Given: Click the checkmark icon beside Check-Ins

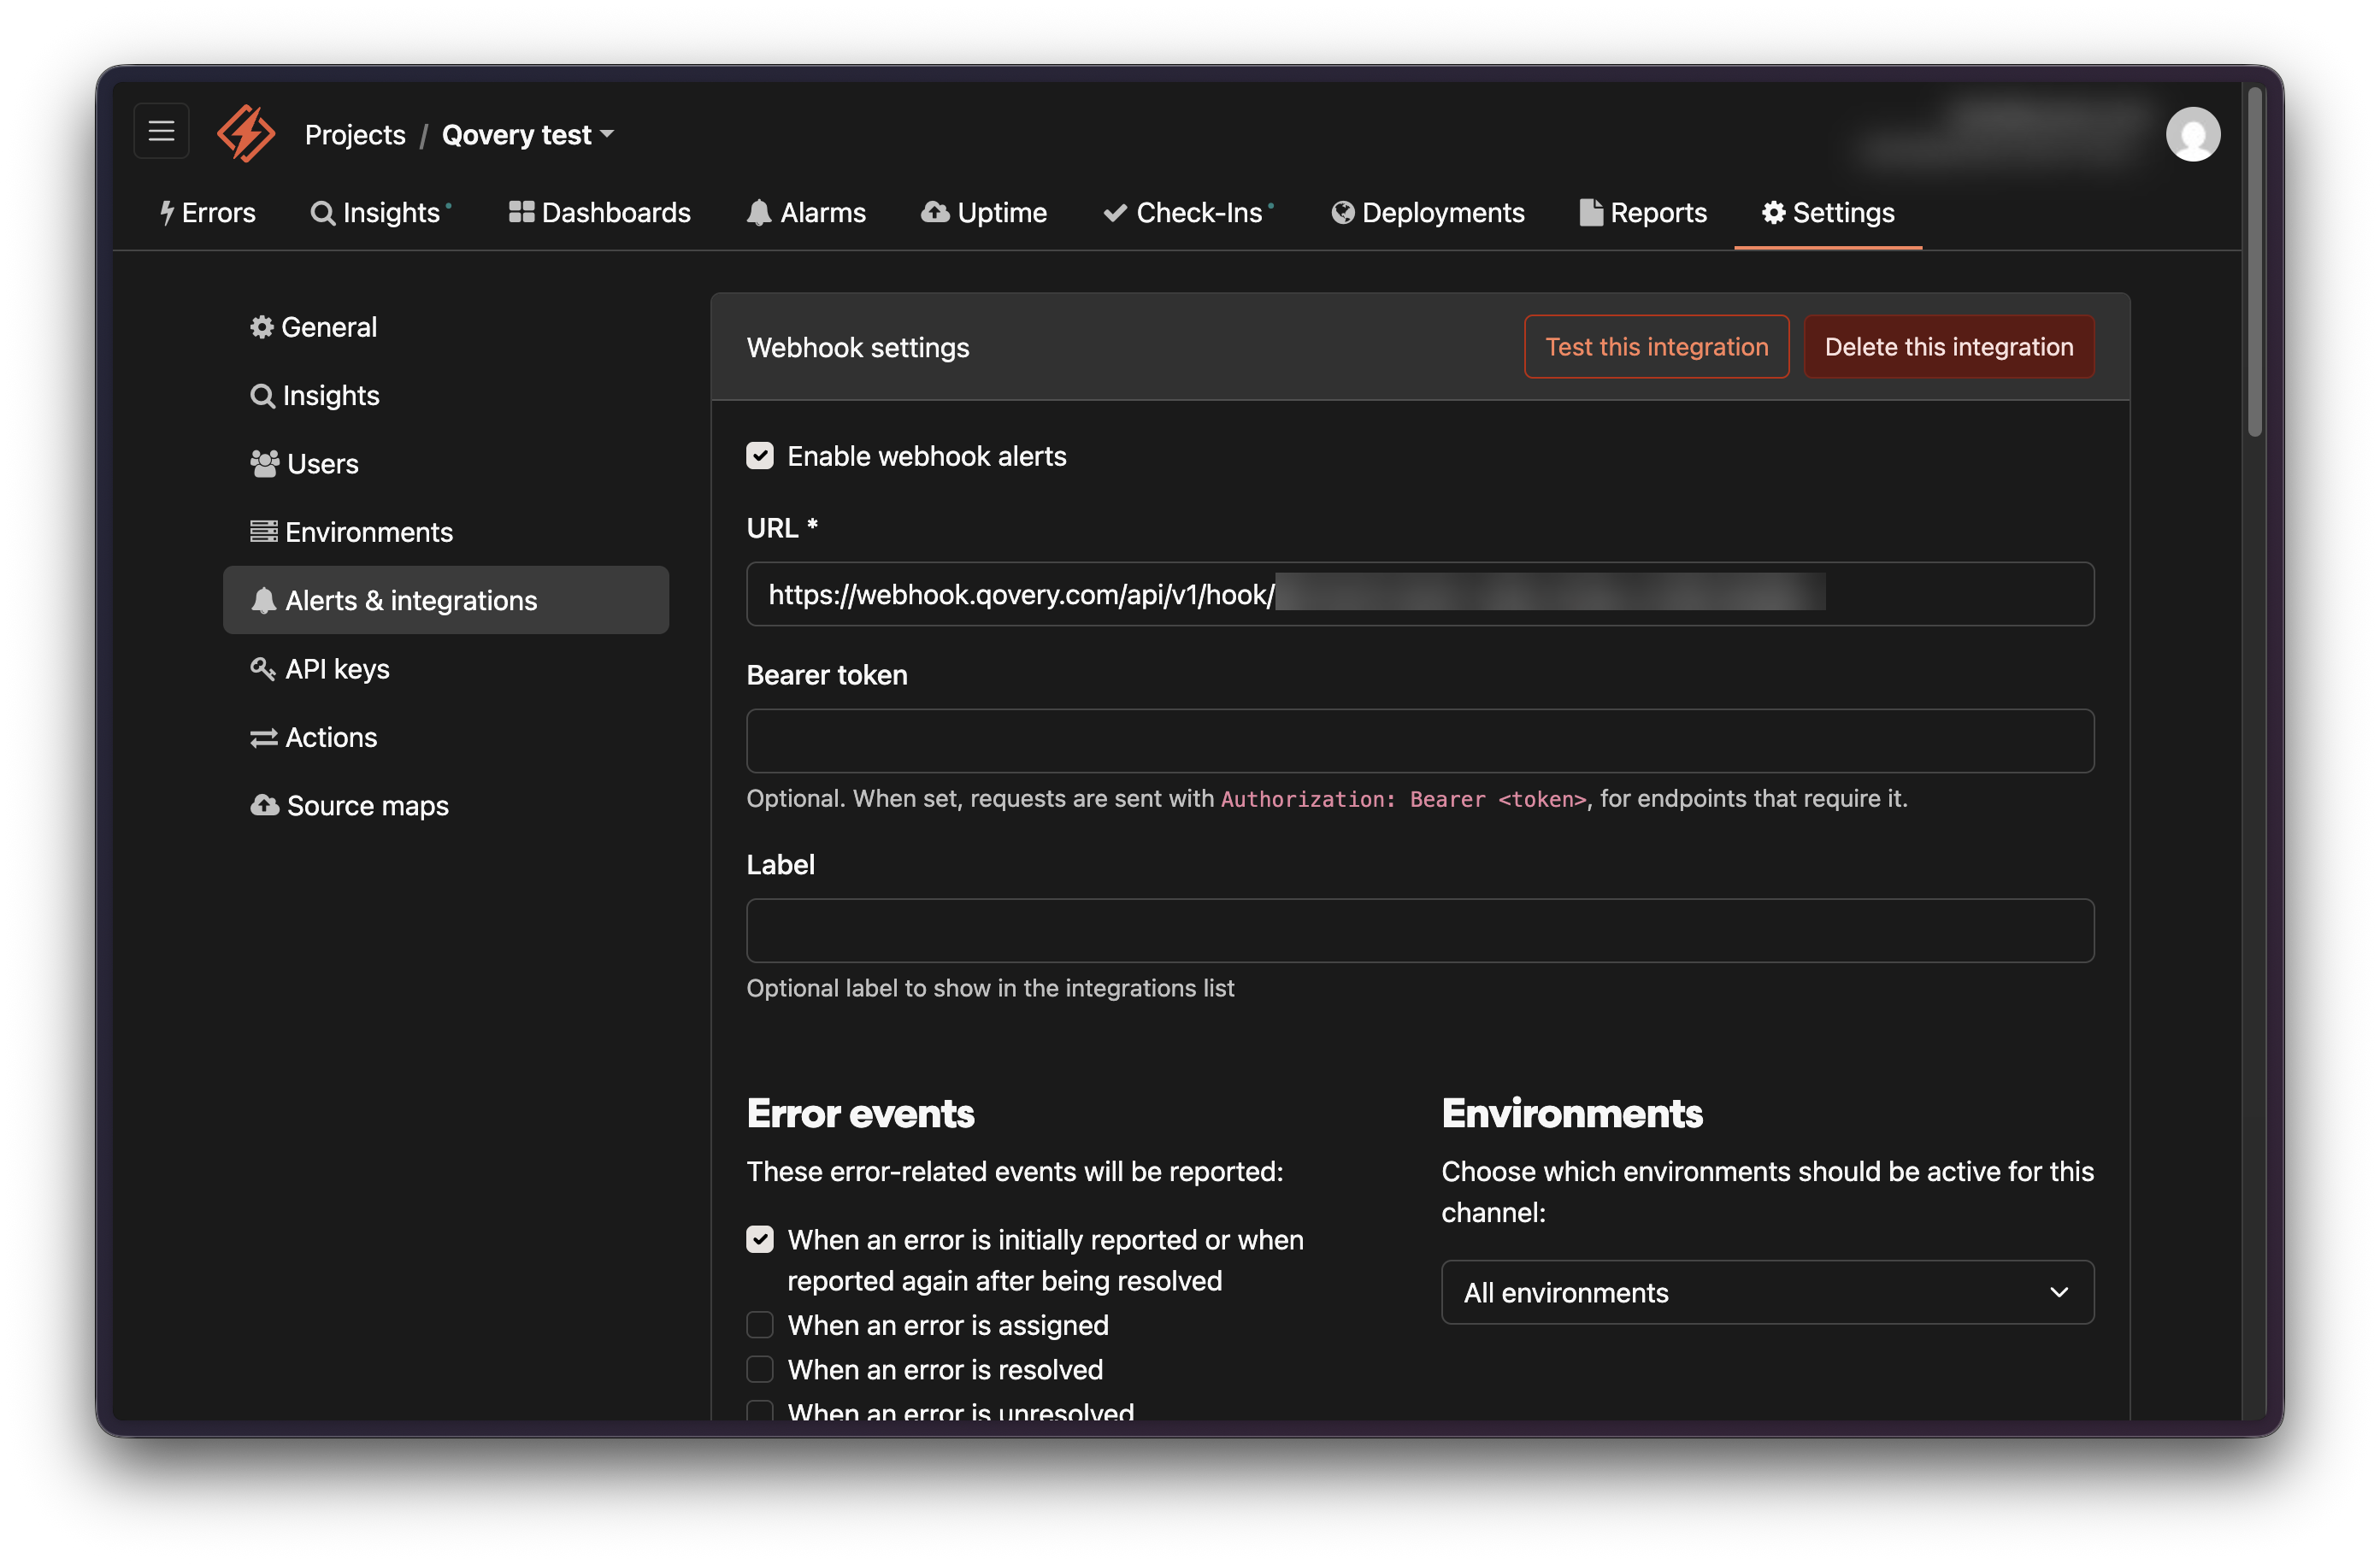Looking at the screenshot, I should (x=1115, y=213).
